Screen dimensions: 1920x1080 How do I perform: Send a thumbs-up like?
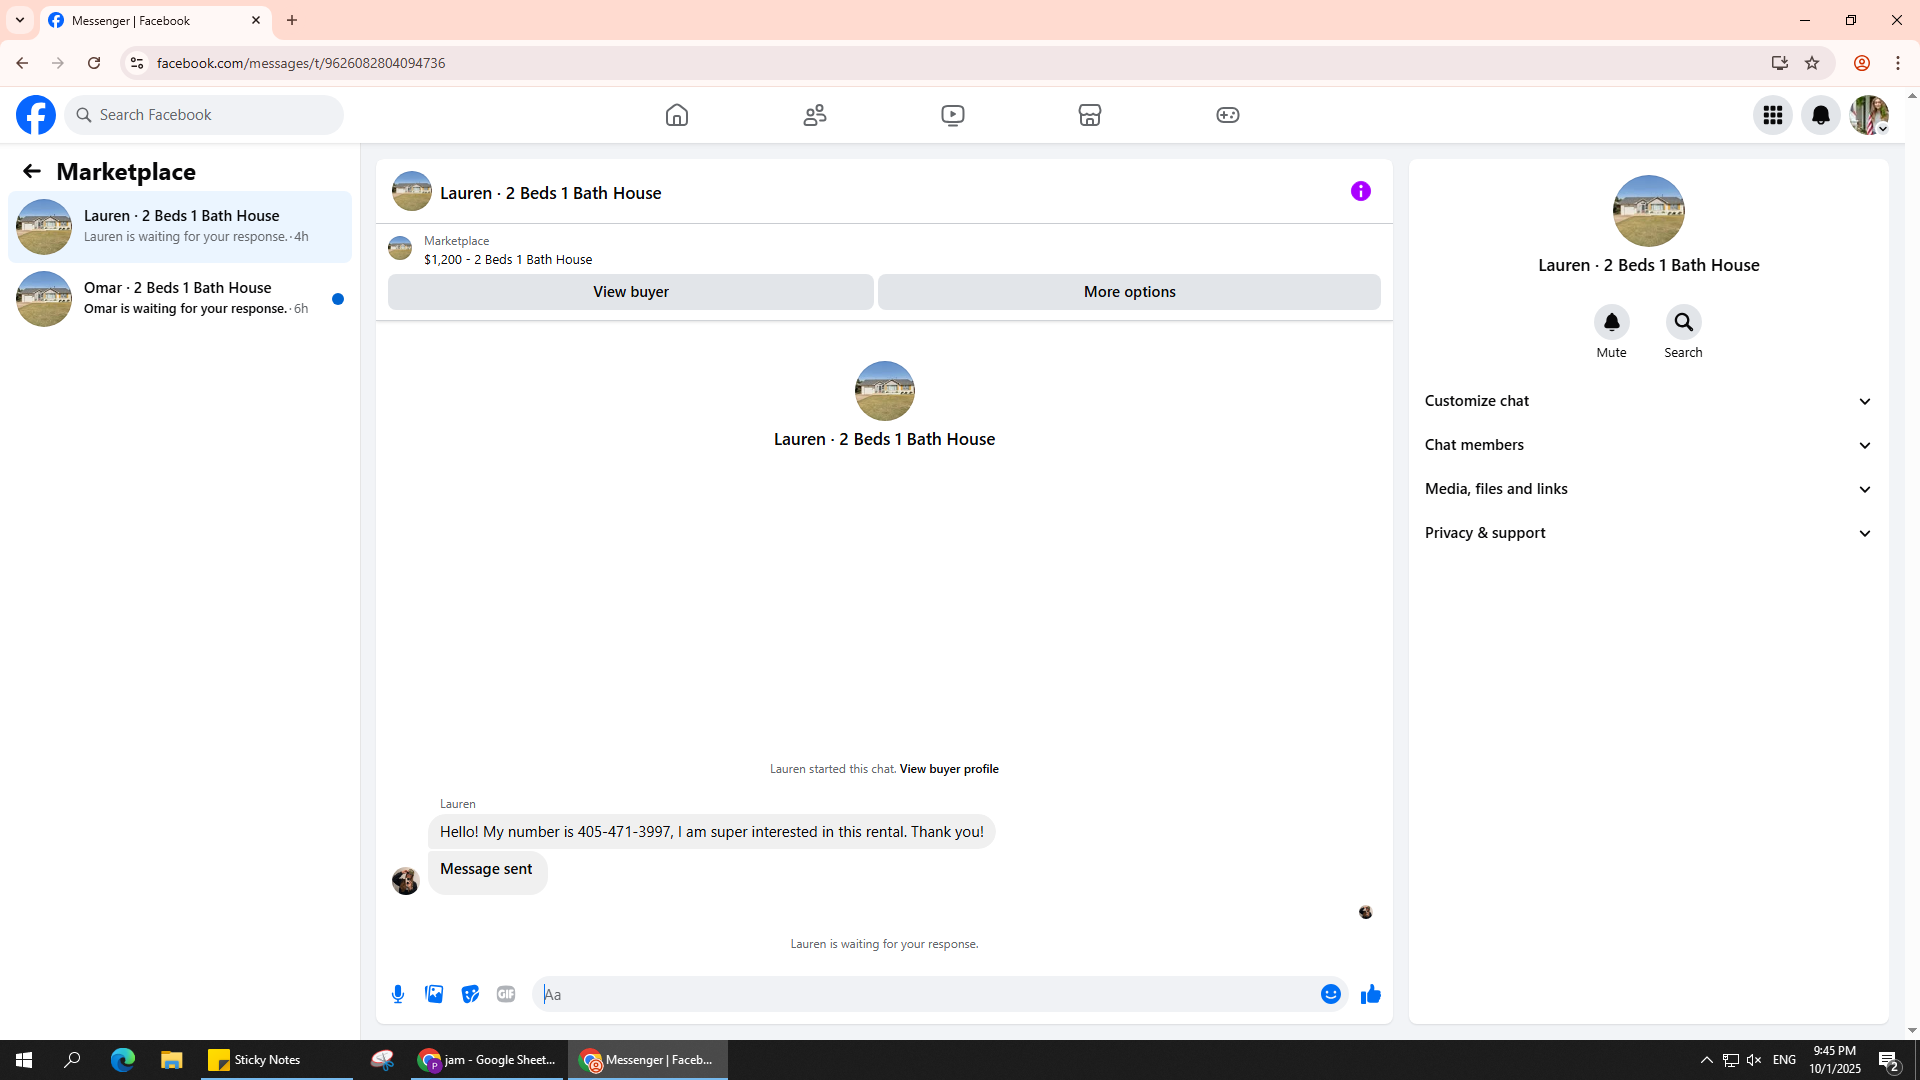(1370, 994)
